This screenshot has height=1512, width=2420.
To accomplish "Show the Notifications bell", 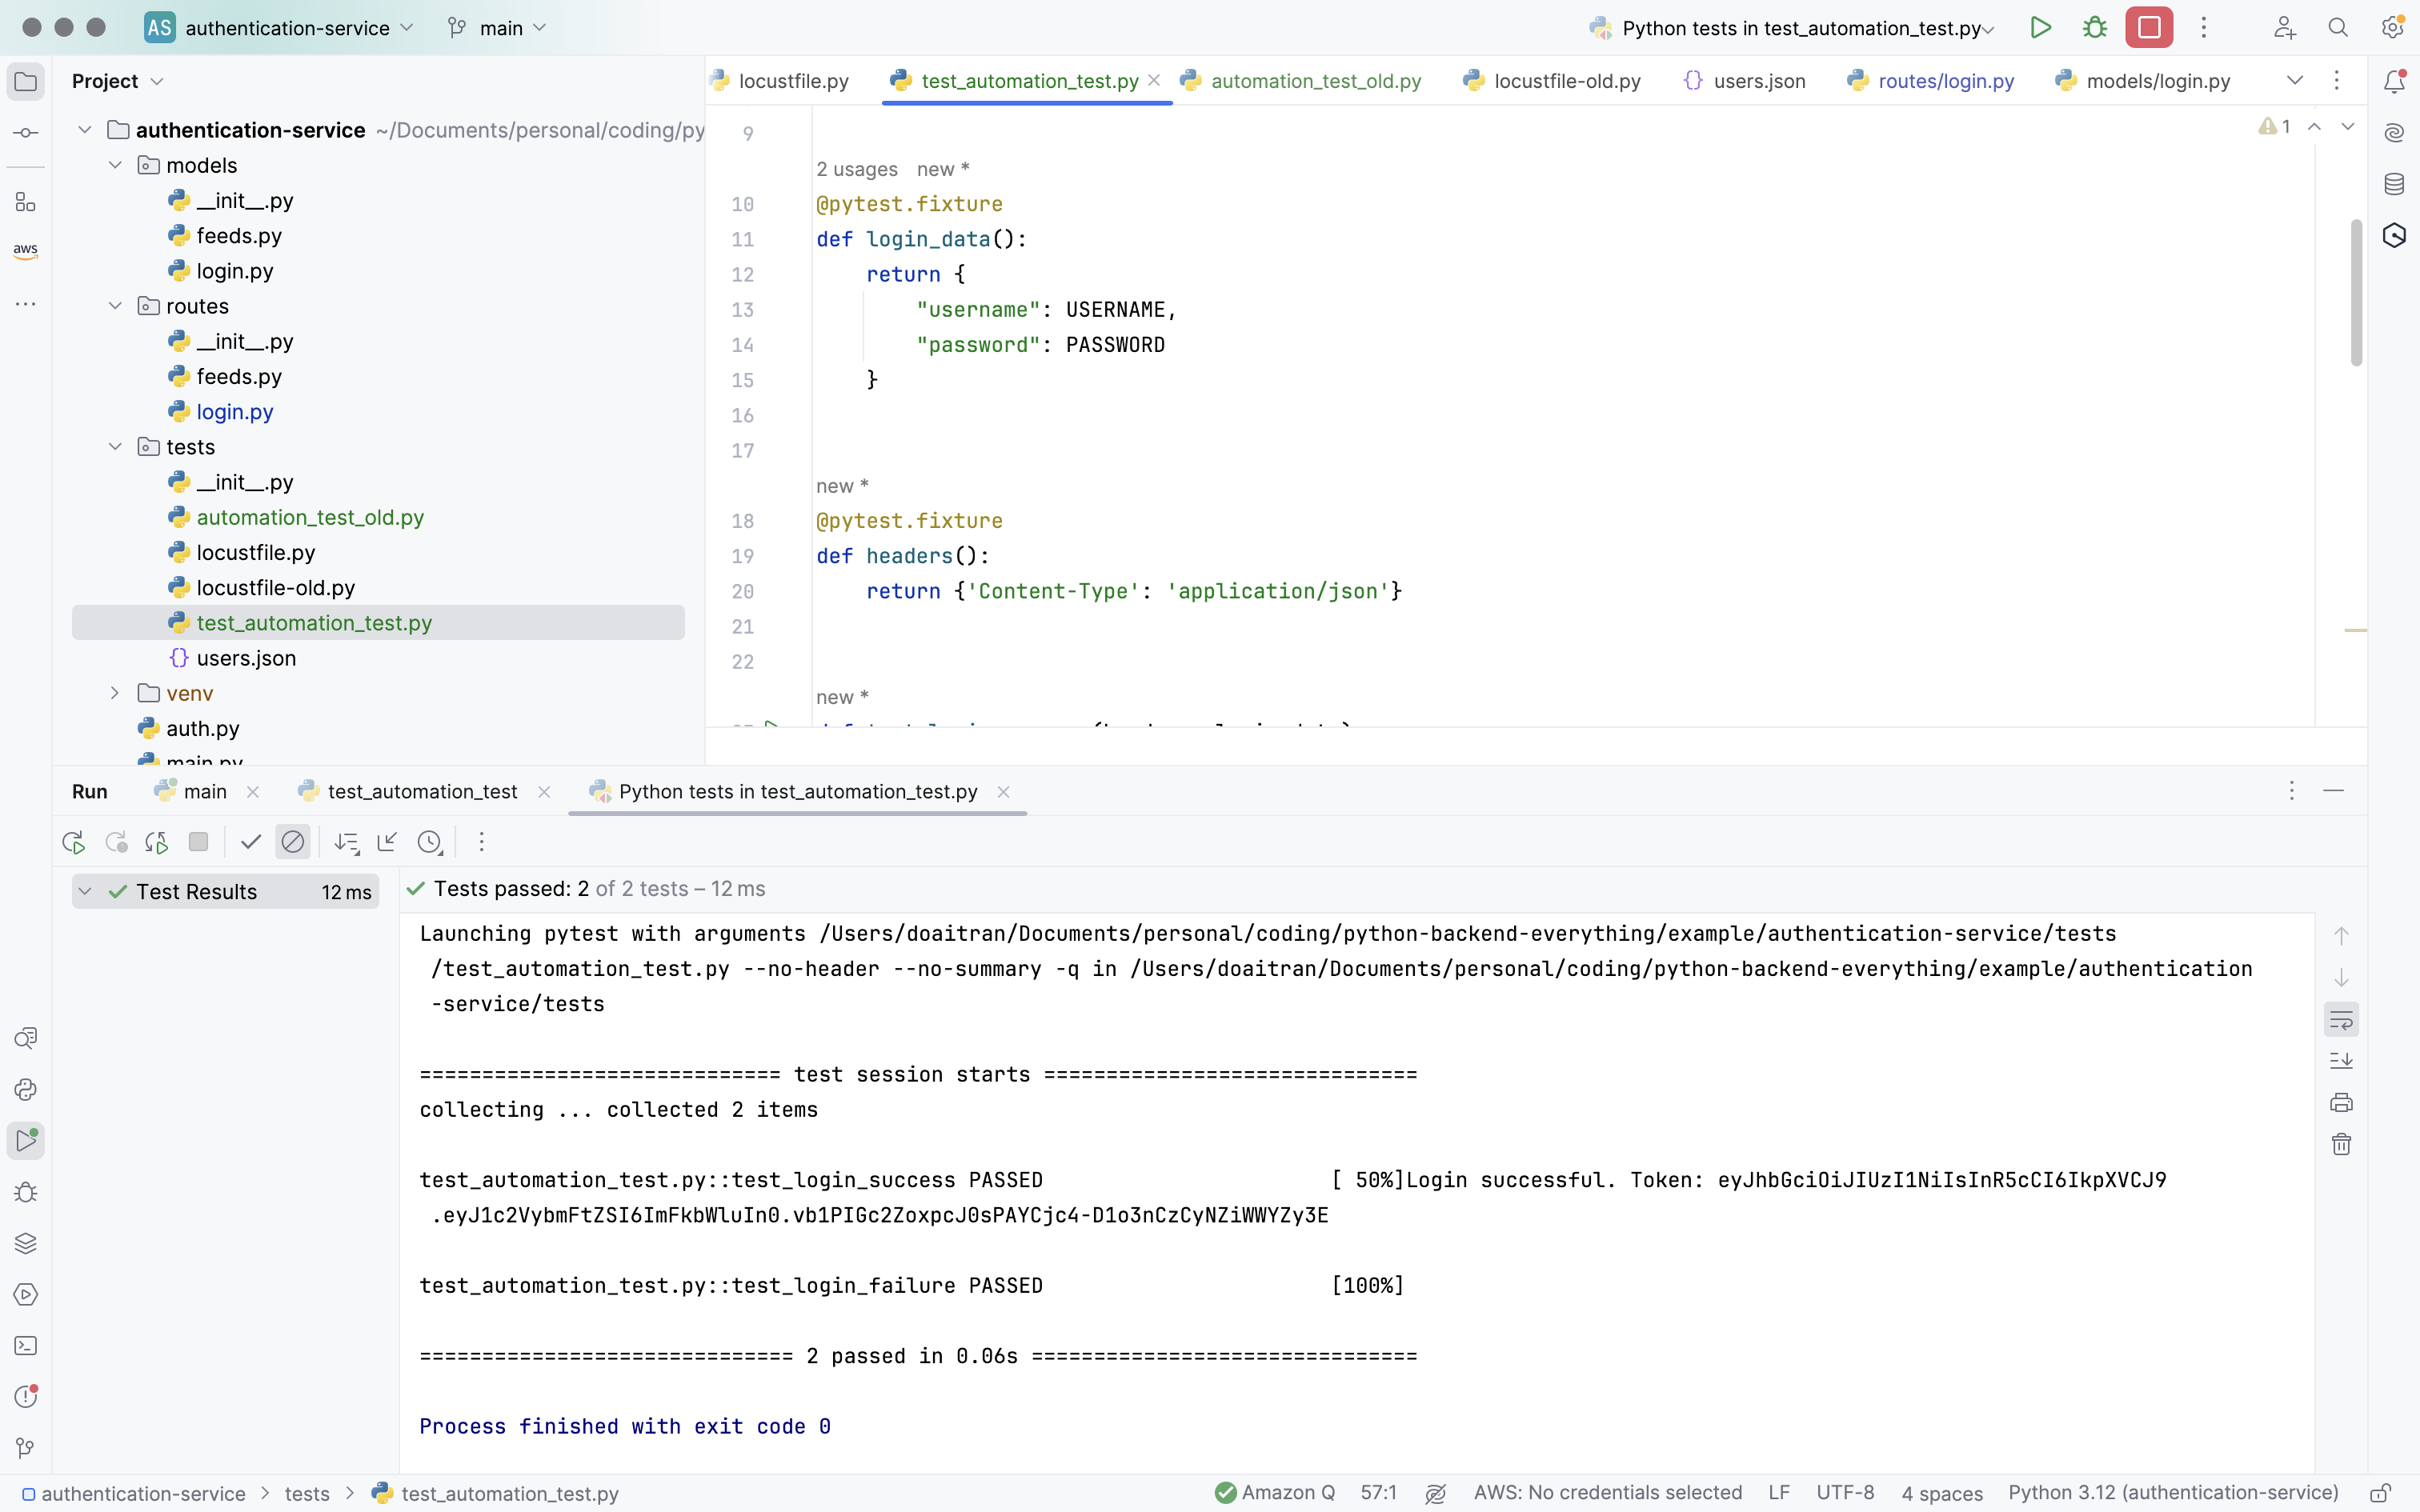I will click(2394, 82).
